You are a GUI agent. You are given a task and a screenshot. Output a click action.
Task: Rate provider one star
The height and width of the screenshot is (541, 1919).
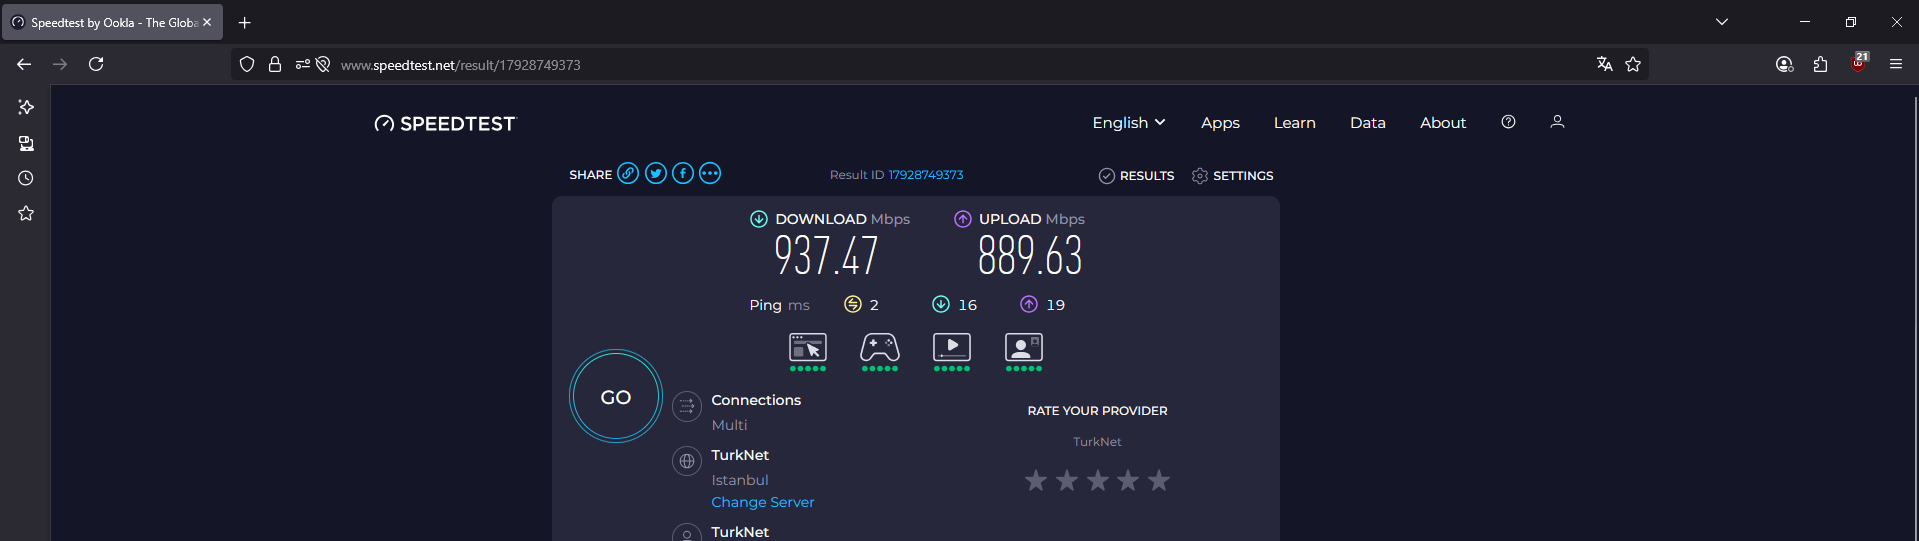[1036, 481]
